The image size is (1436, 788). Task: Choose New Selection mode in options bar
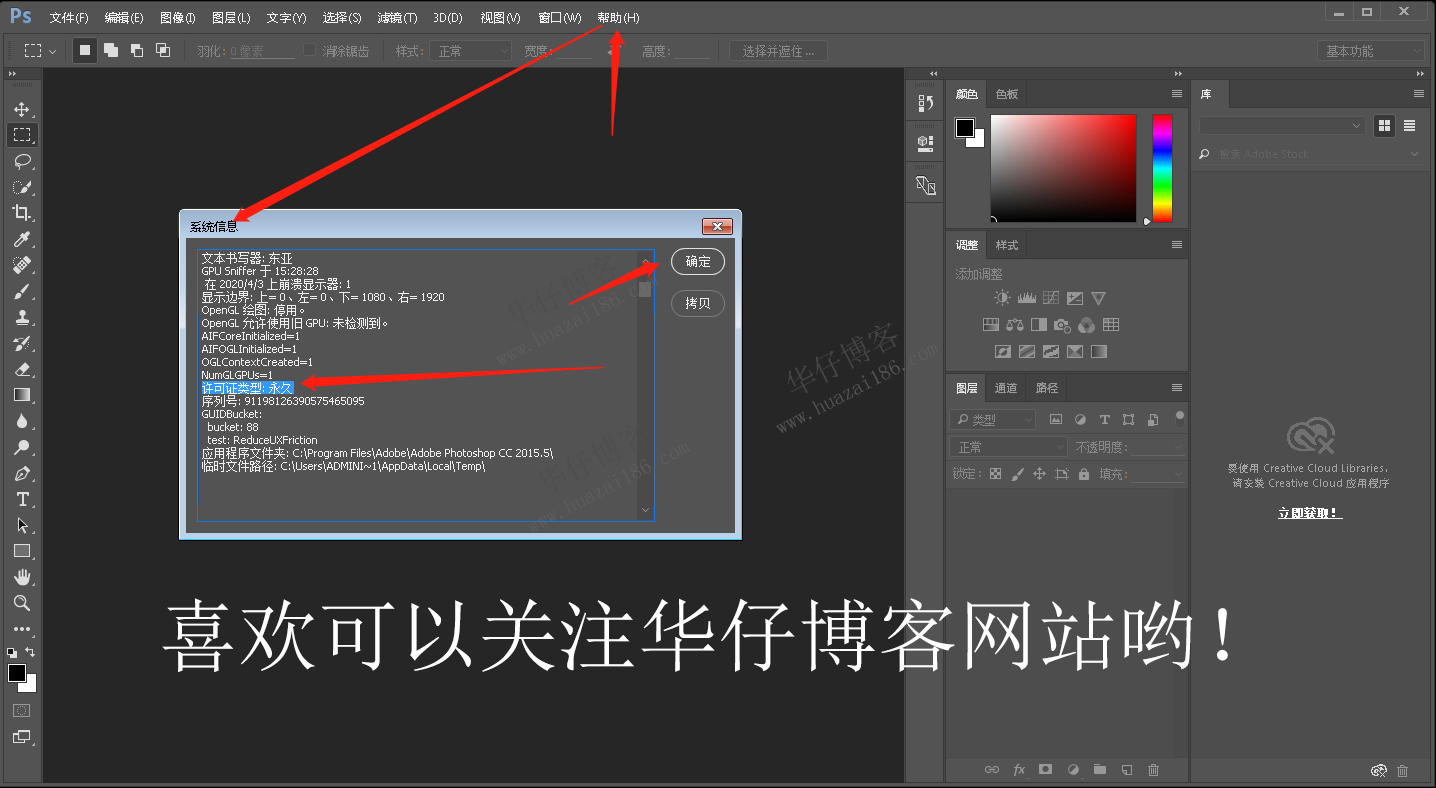(85, 50)
